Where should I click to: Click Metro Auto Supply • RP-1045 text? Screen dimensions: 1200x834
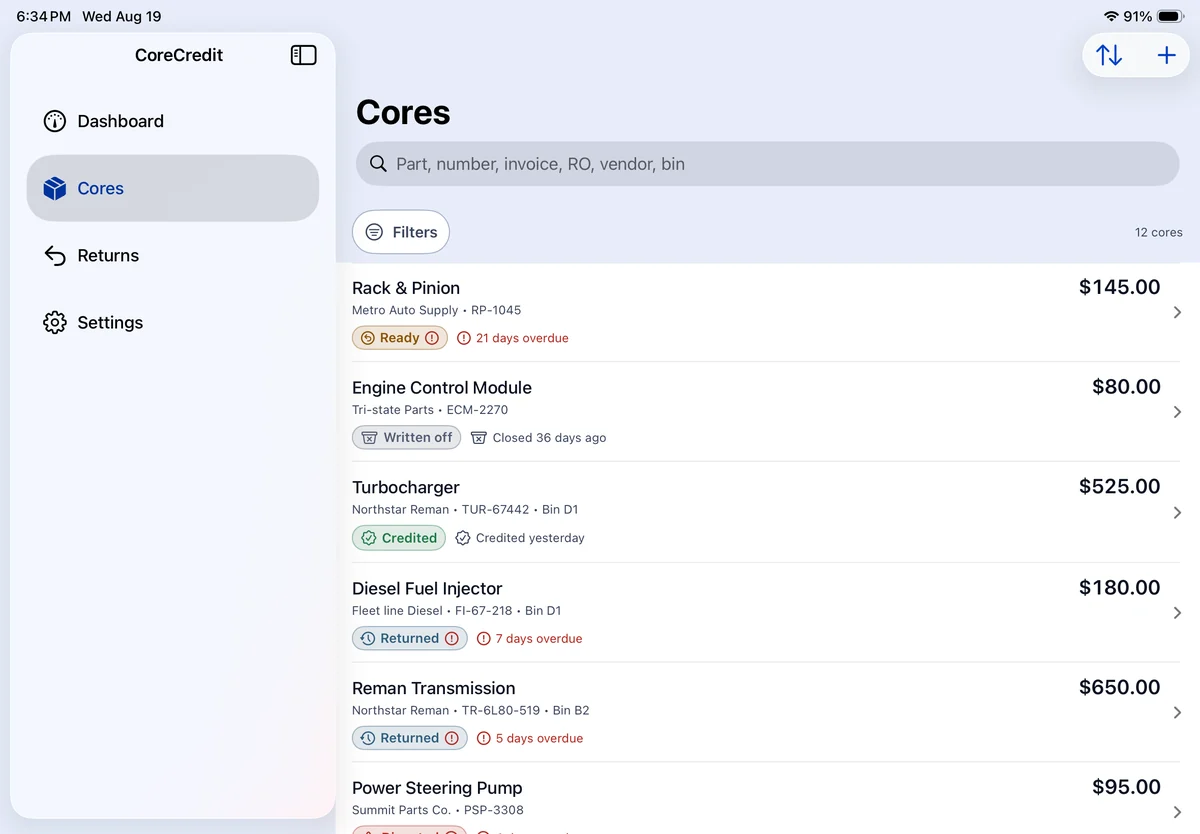[437, 310]
